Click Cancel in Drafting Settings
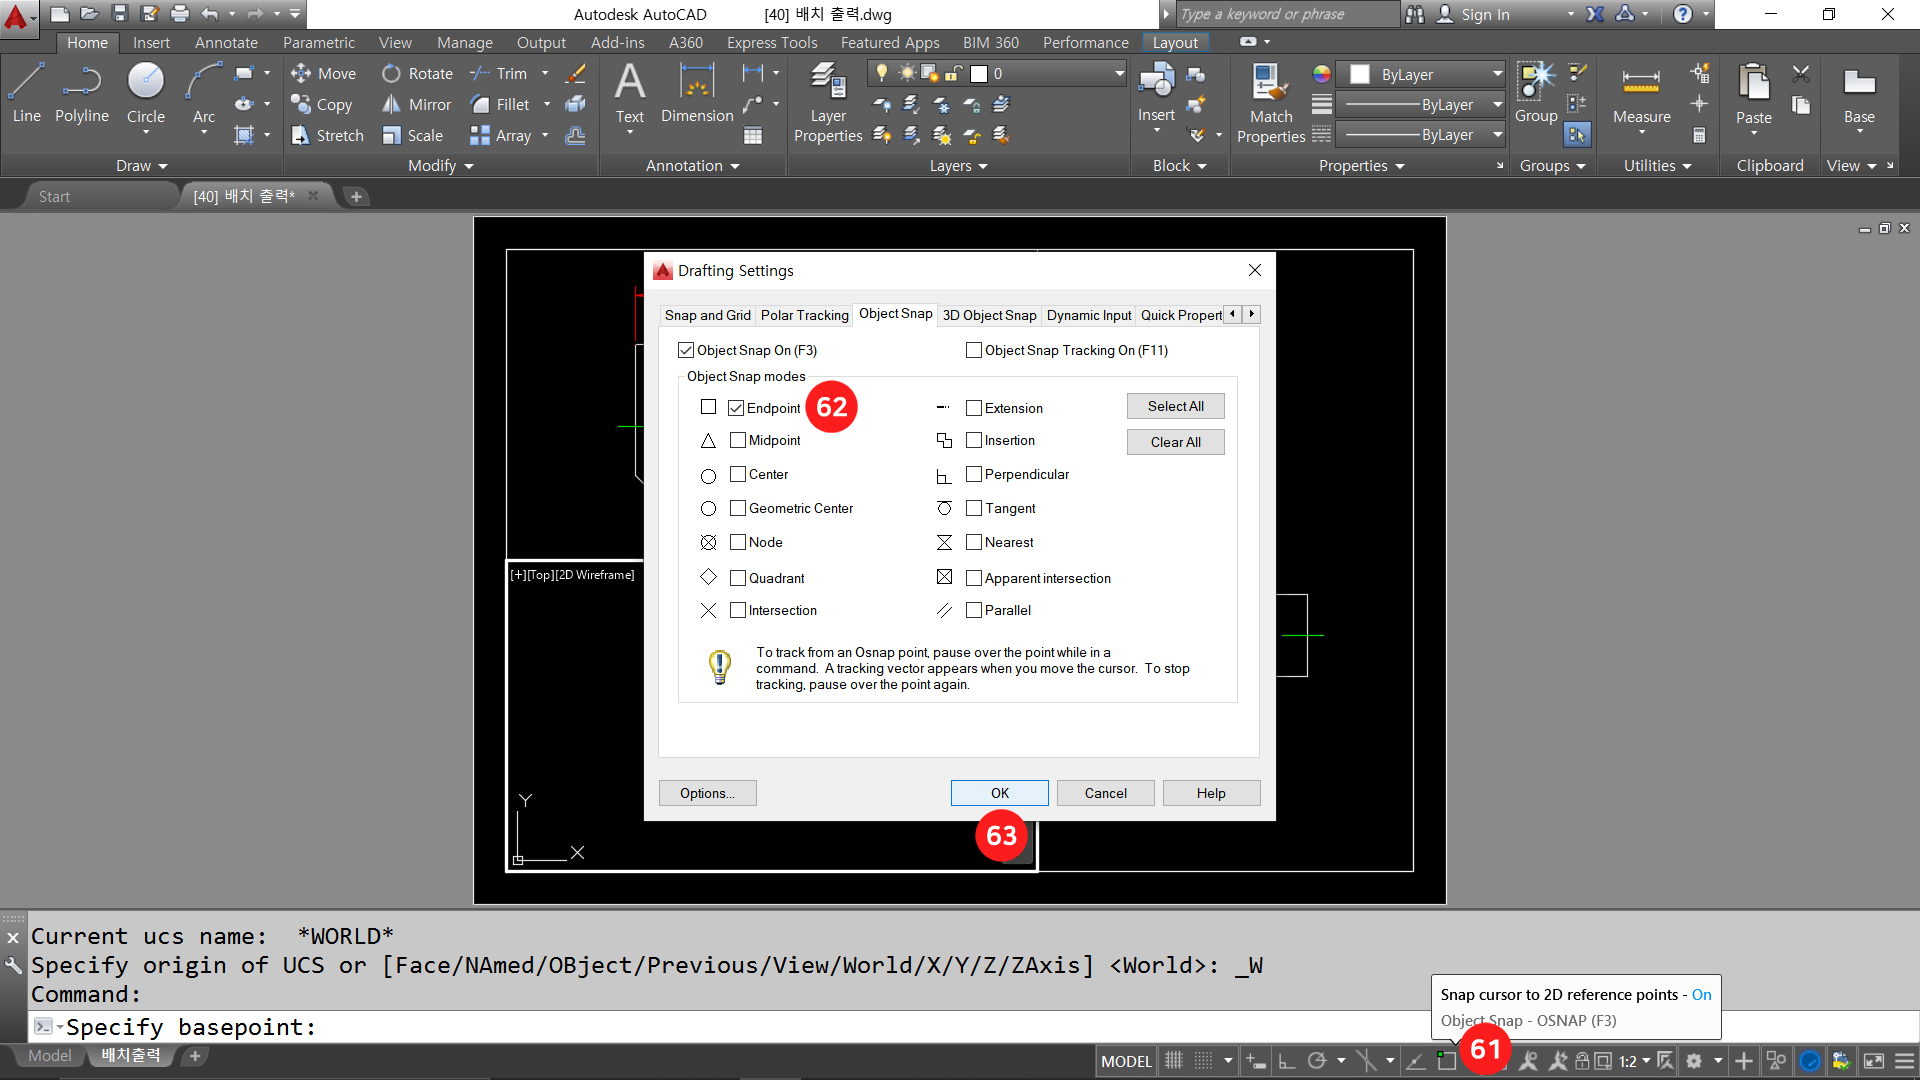Image resolution: width=1920 pixels, height=1080 pixels. click(x=1105, y=793)
